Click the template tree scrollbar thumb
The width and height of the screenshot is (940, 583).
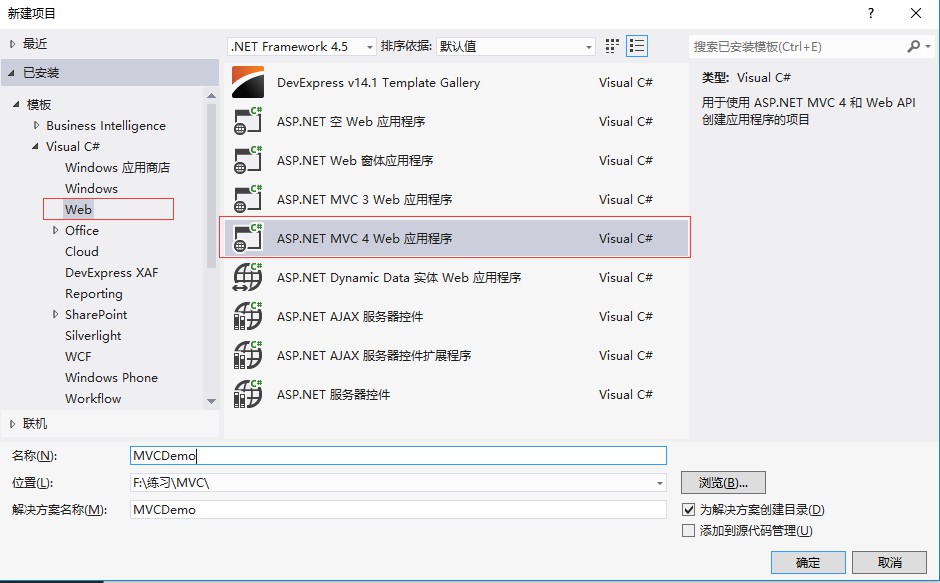coord(211,186)
